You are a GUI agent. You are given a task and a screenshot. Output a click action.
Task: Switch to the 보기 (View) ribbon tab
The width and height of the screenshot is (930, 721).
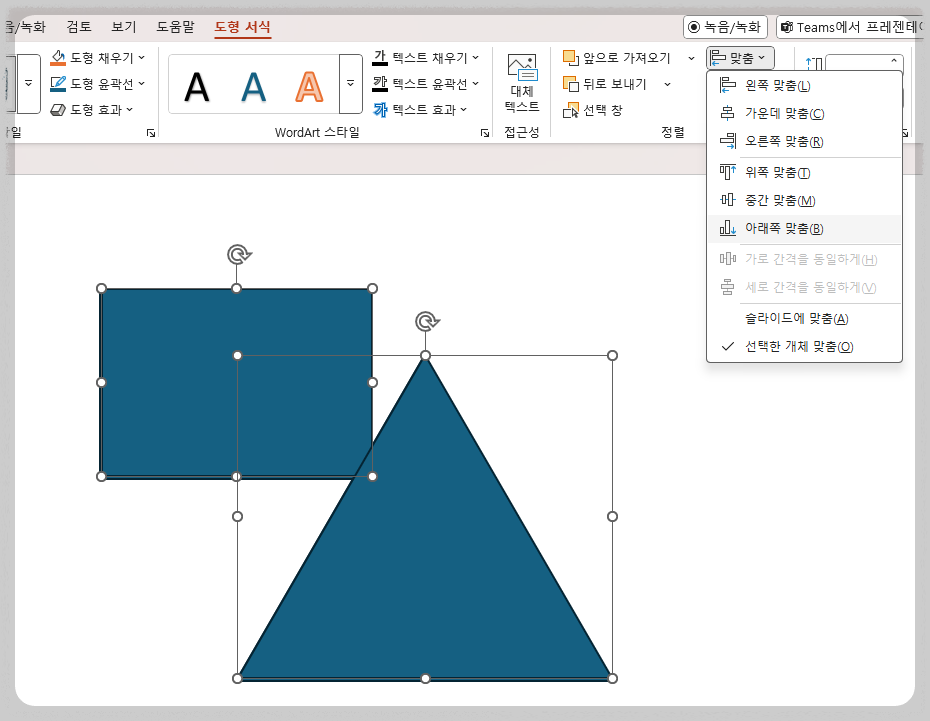coord(123,28)
